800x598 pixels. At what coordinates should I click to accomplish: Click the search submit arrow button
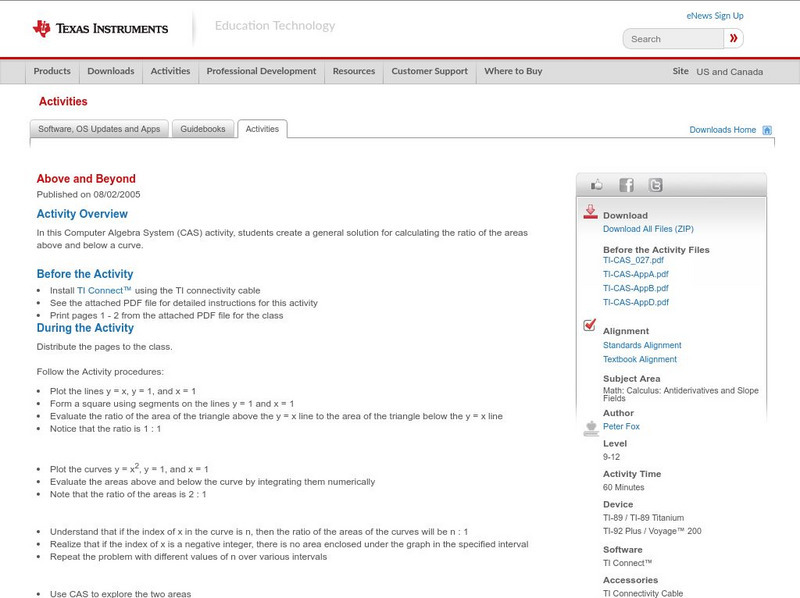[x=733, y=38]
